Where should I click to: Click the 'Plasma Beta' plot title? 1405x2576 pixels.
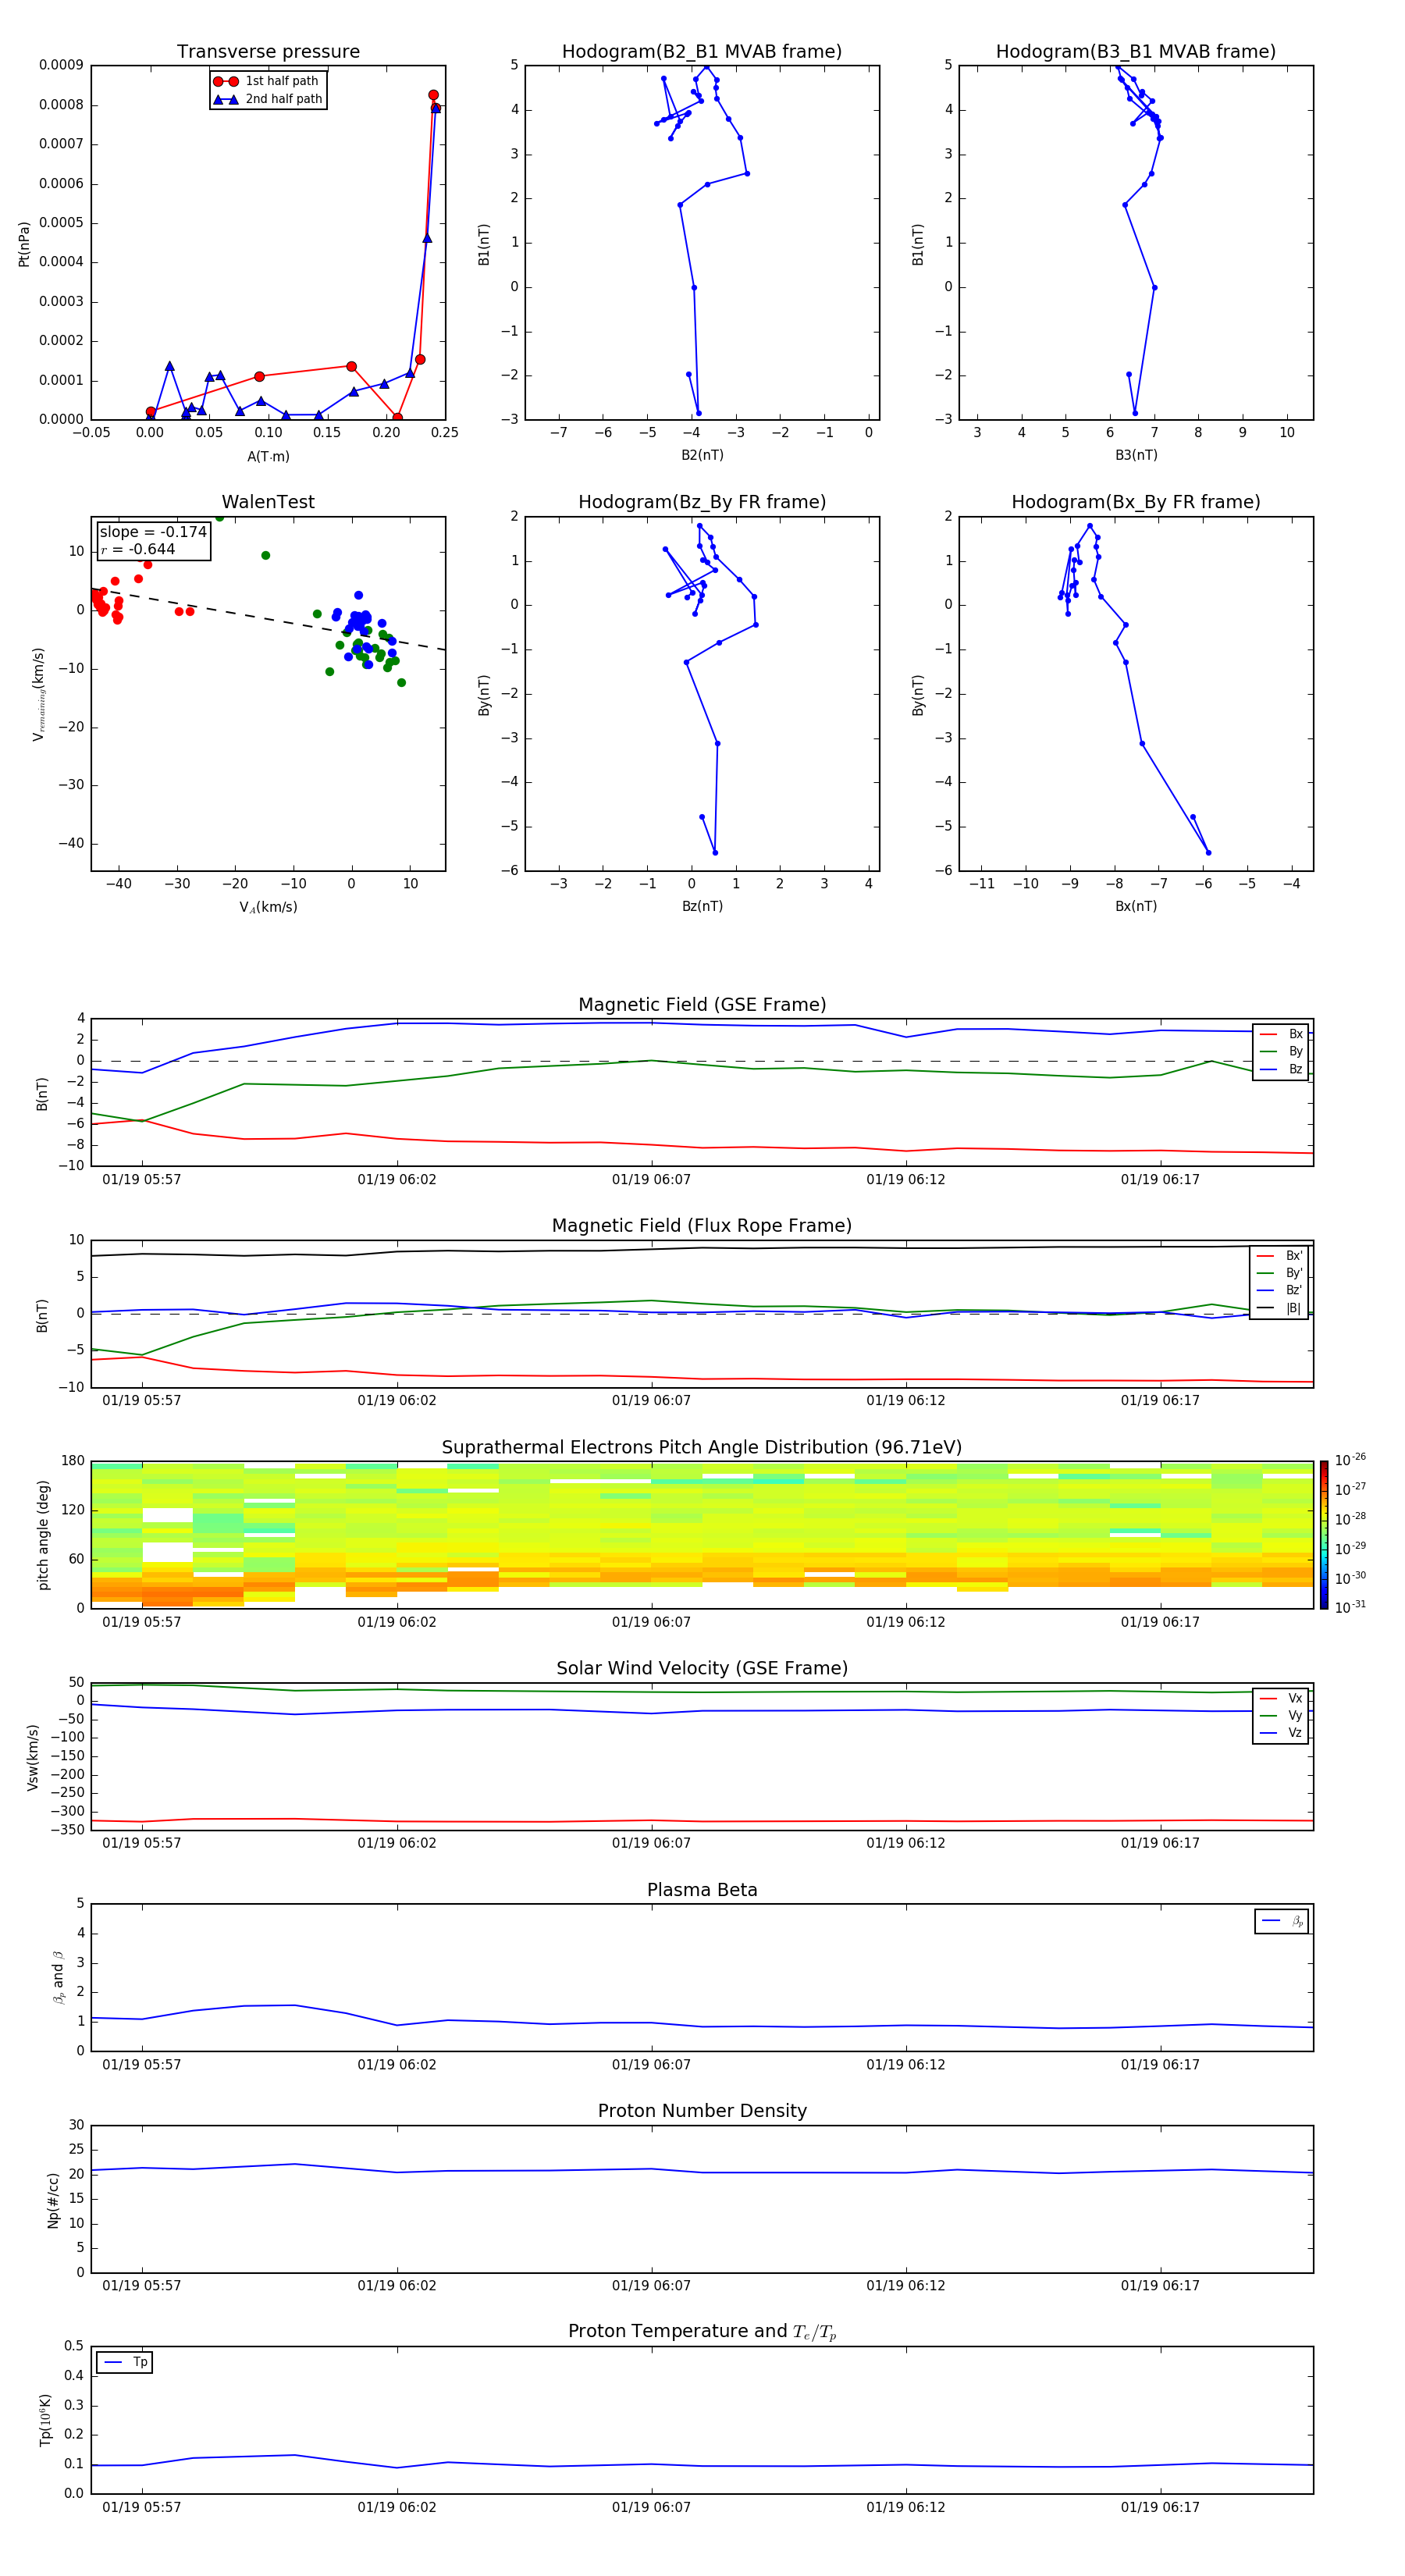[702, 1891]
